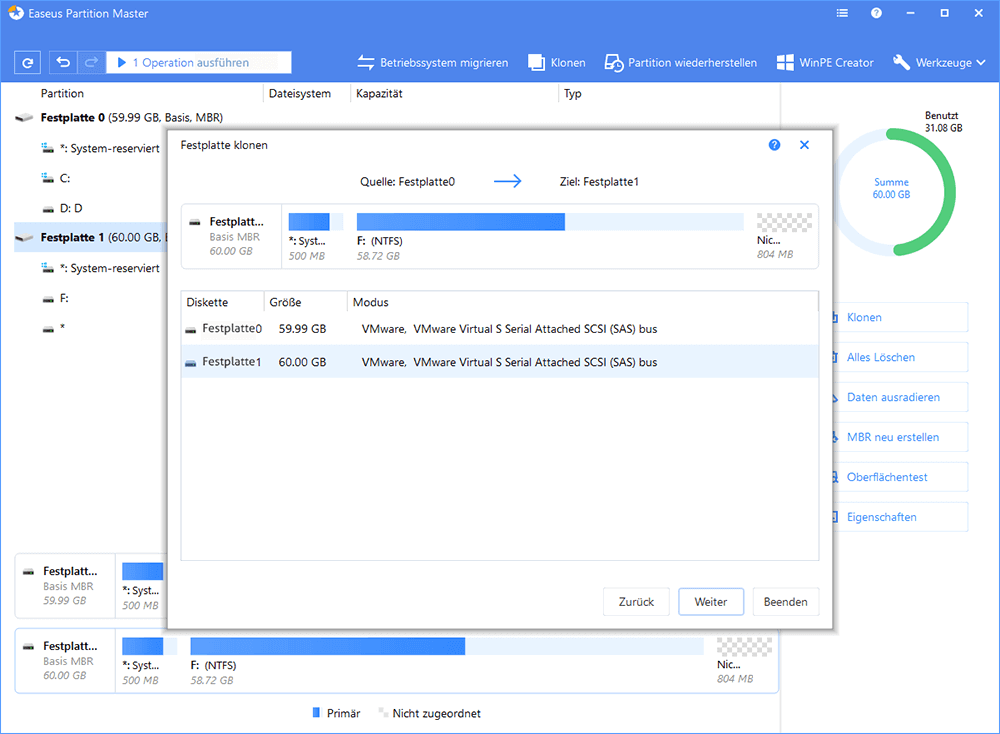
Task: Click the redo arrow icon
Action: tap(91, 62)
